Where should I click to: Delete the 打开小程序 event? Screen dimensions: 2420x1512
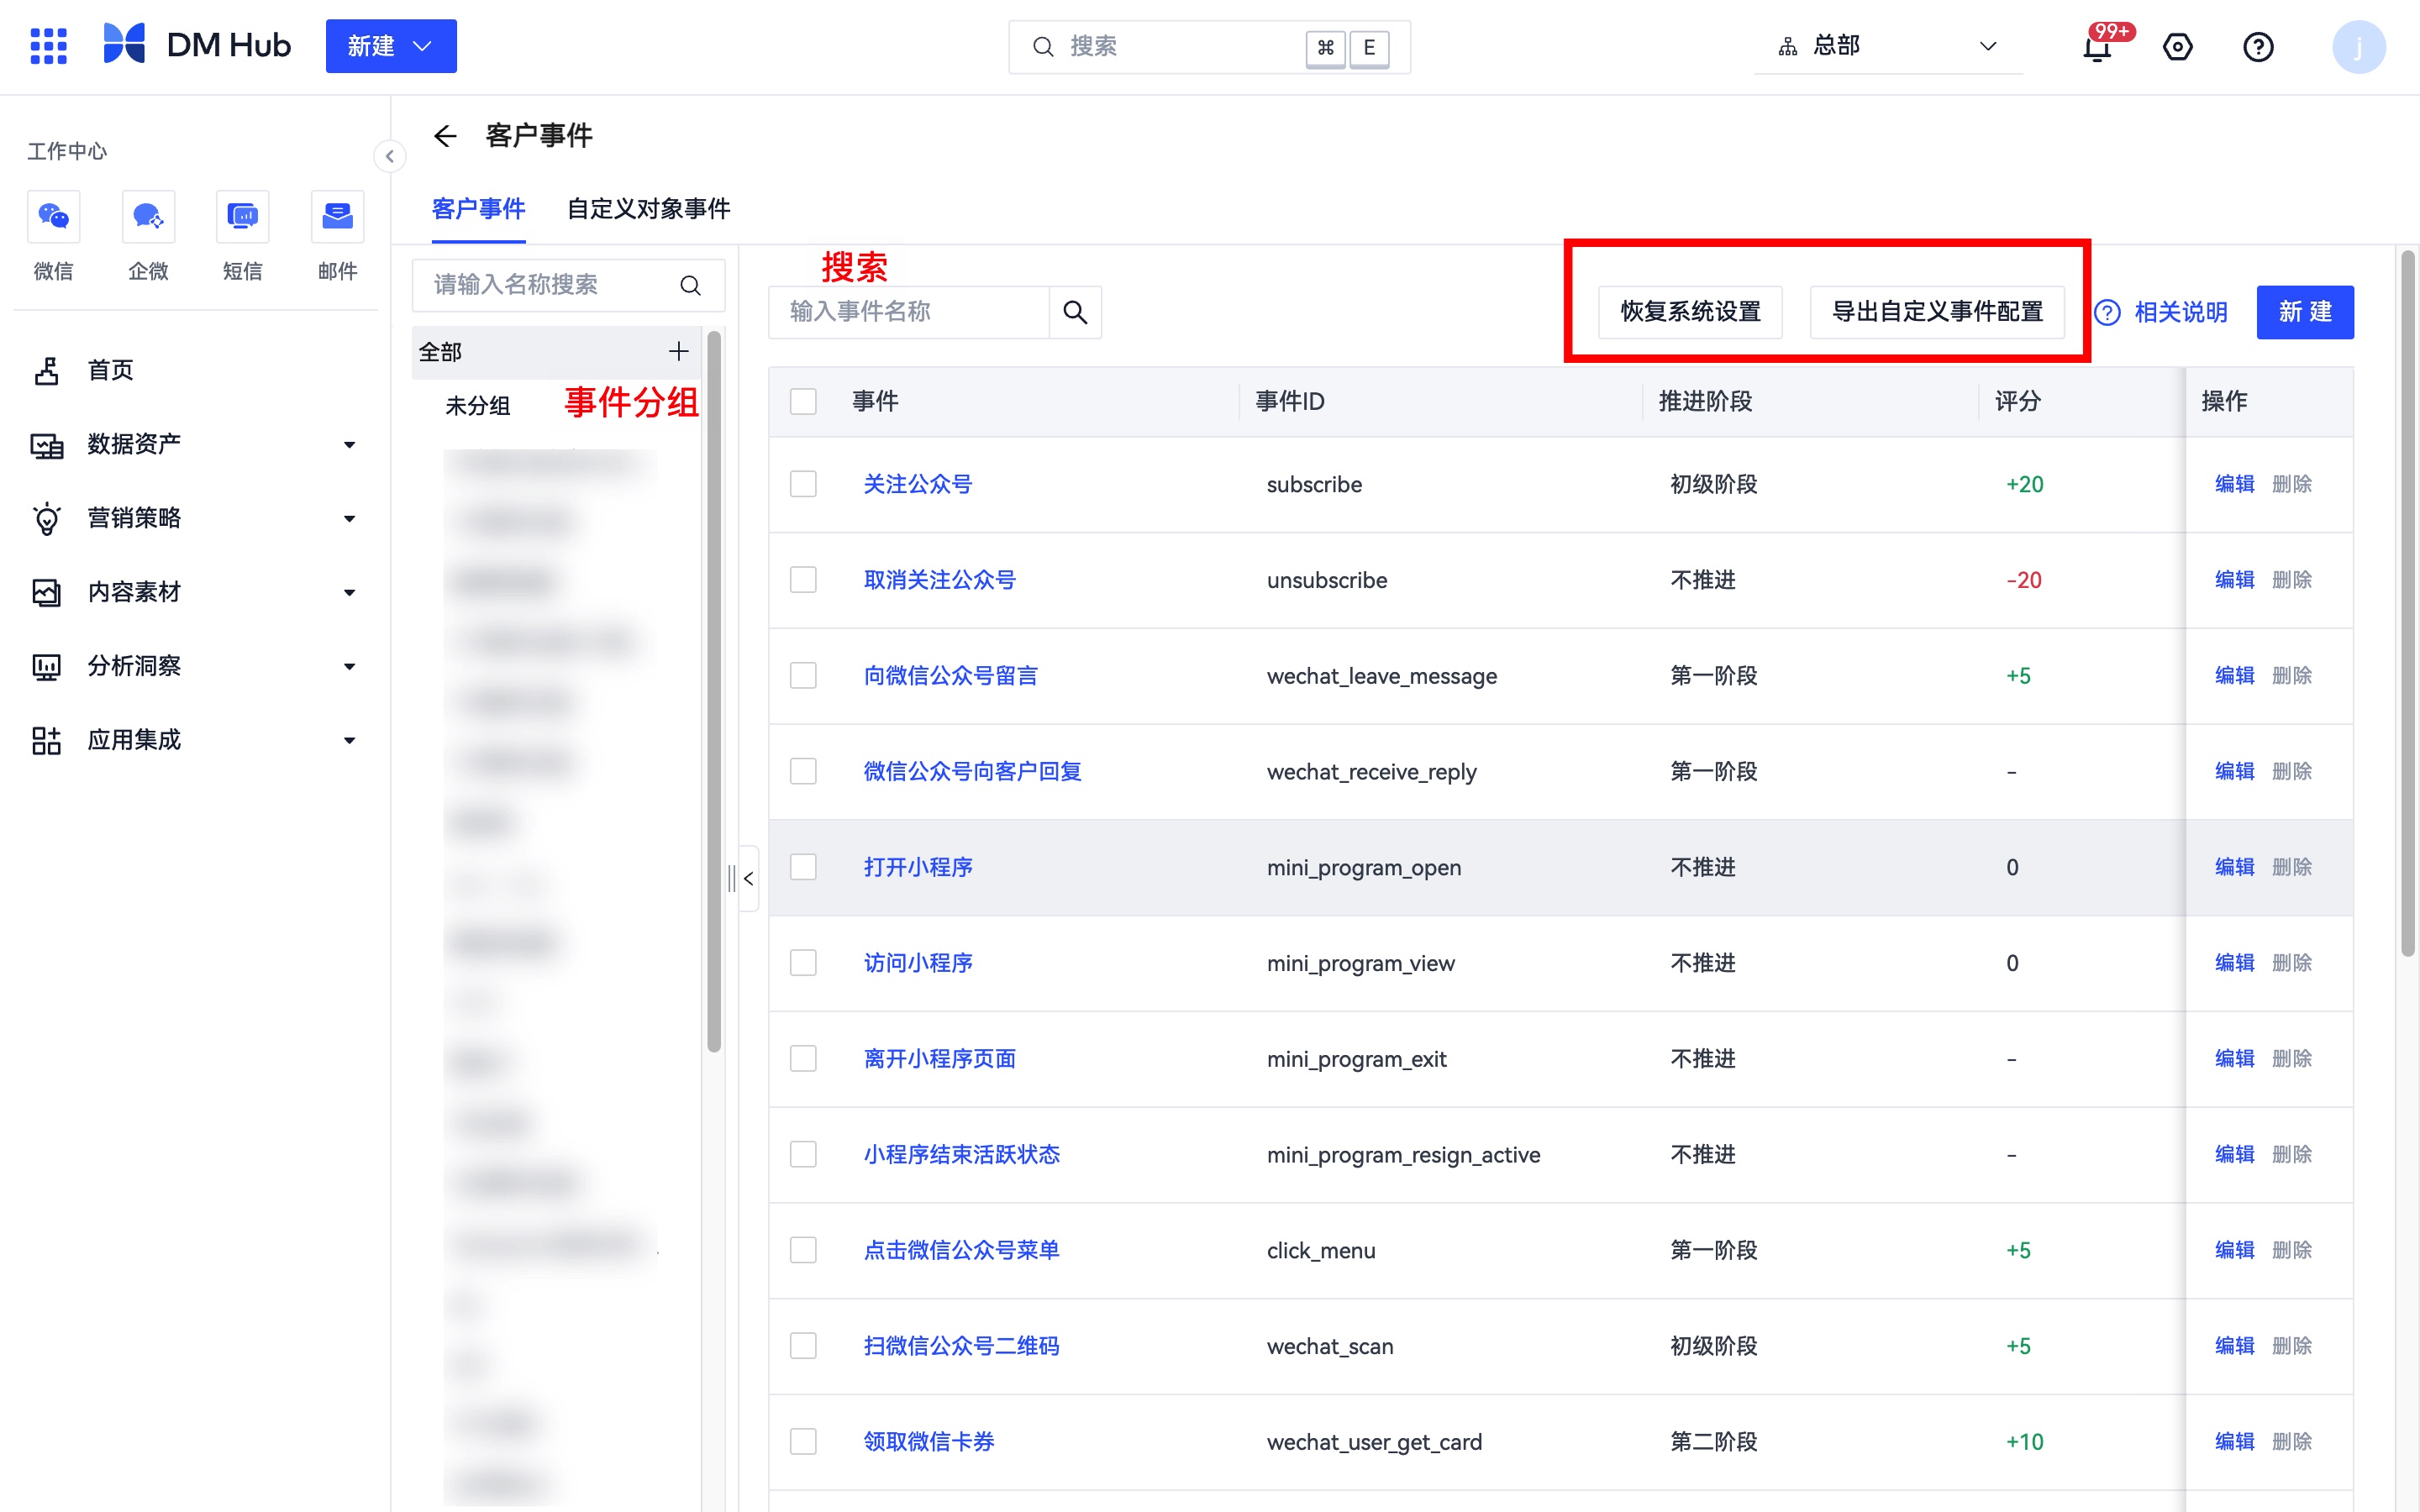[2291, 867]
